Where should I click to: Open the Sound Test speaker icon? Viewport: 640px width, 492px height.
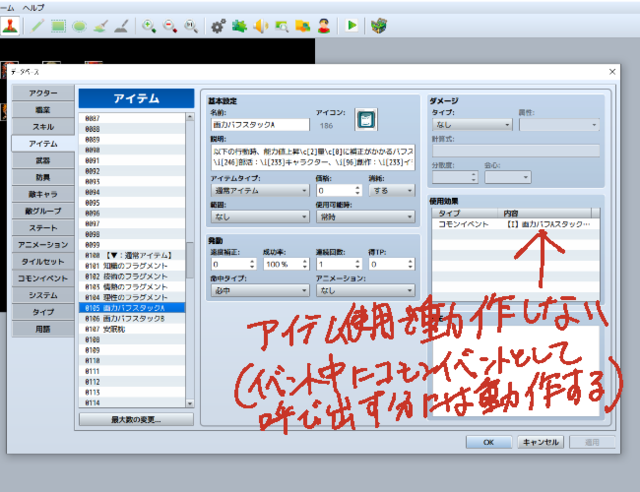click(x=260, y=26)
